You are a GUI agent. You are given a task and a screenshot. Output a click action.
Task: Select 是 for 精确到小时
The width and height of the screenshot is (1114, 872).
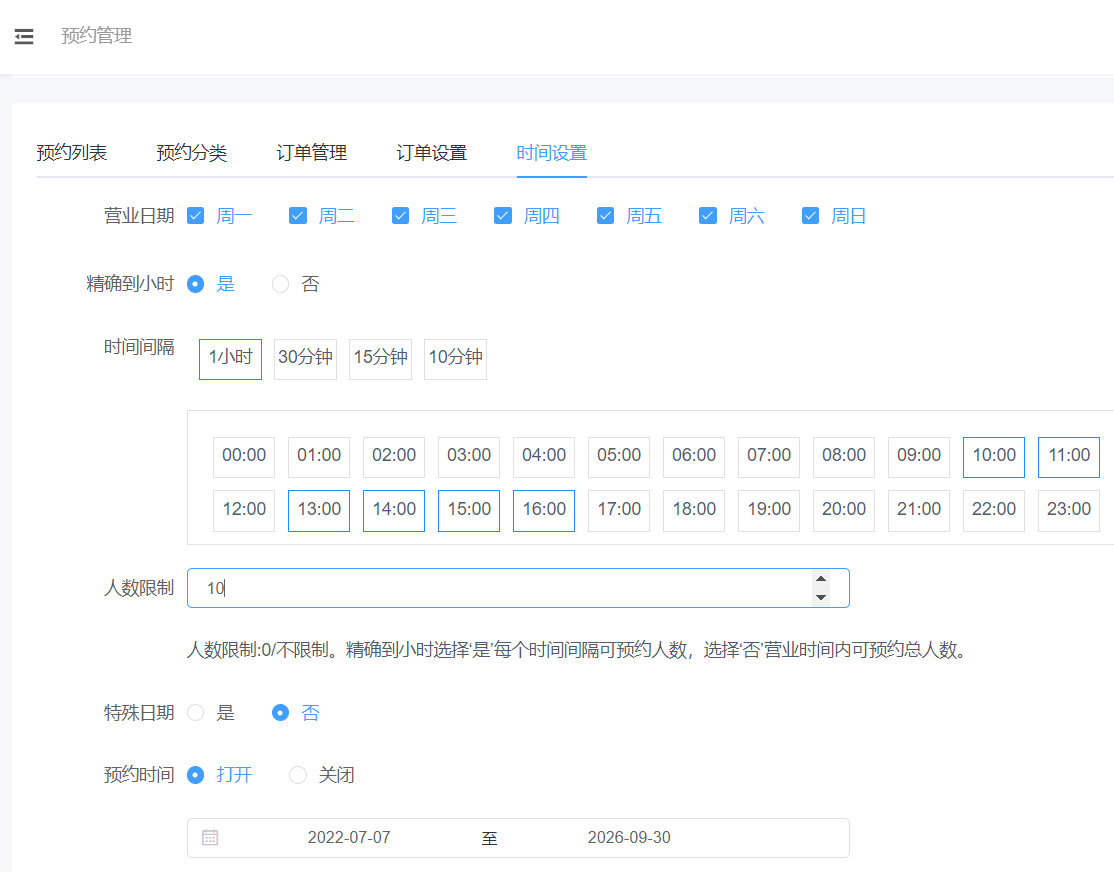click(195, 284)
